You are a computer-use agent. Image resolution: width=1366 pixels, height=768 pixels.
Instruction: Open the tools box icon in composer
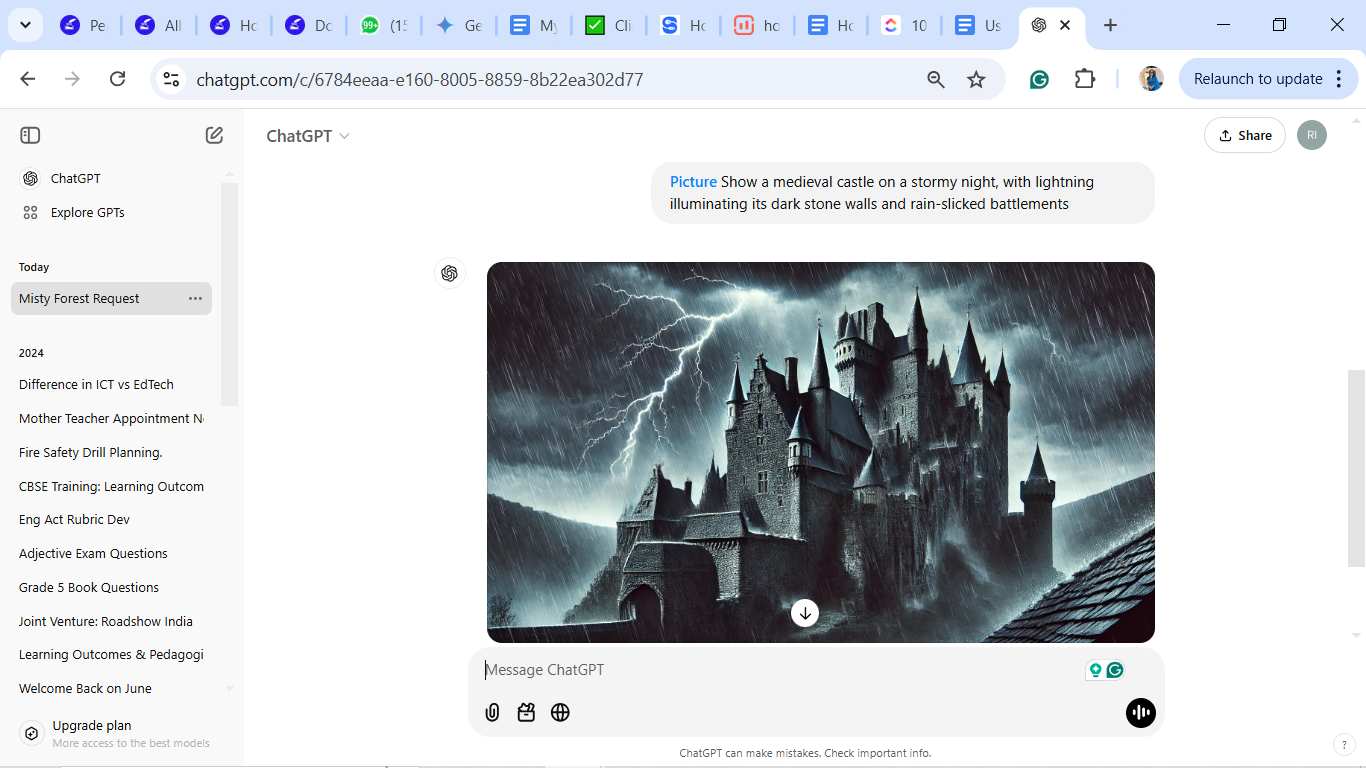pyautogui.click(x=526, y=712)
